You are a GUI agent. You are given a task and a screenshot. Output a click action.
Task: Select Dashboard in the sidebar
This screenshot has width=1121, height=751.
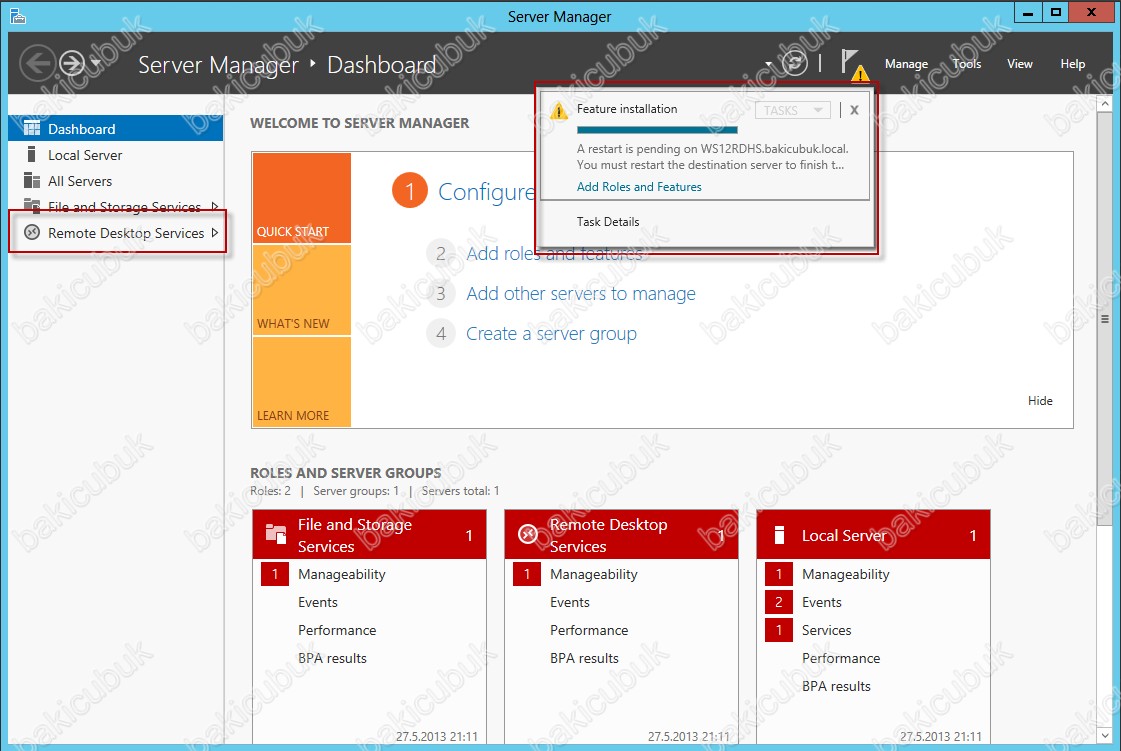[x=116, y=129]
